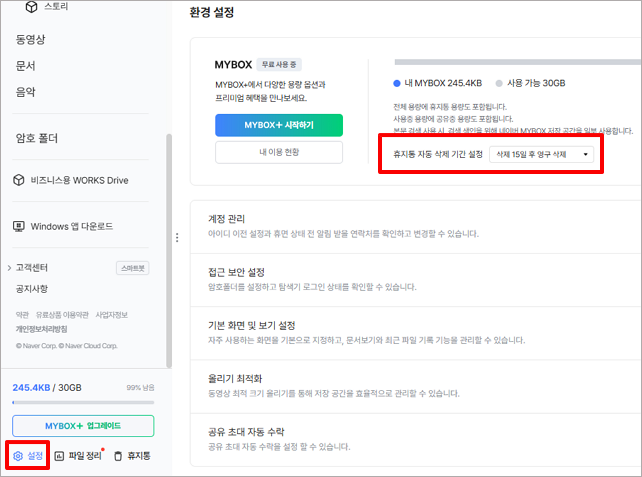This screenshot has height=477, width=642.
Task: Click the 내 이용 현황 button
Action: (278, 152)
